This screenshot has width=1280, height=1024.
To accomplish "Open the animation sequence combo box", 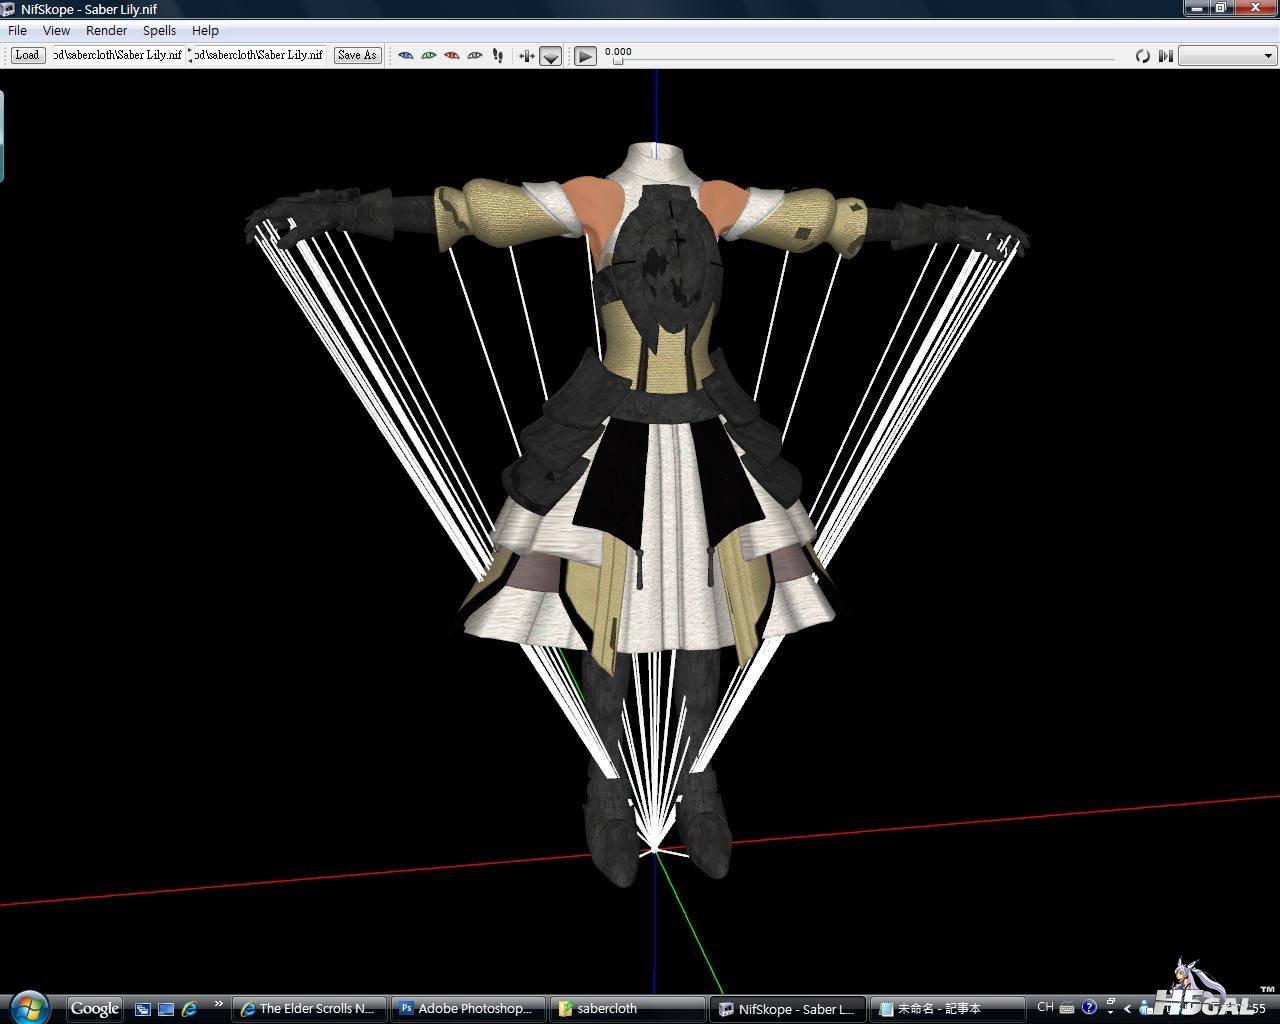I will tap(1227, 56).
